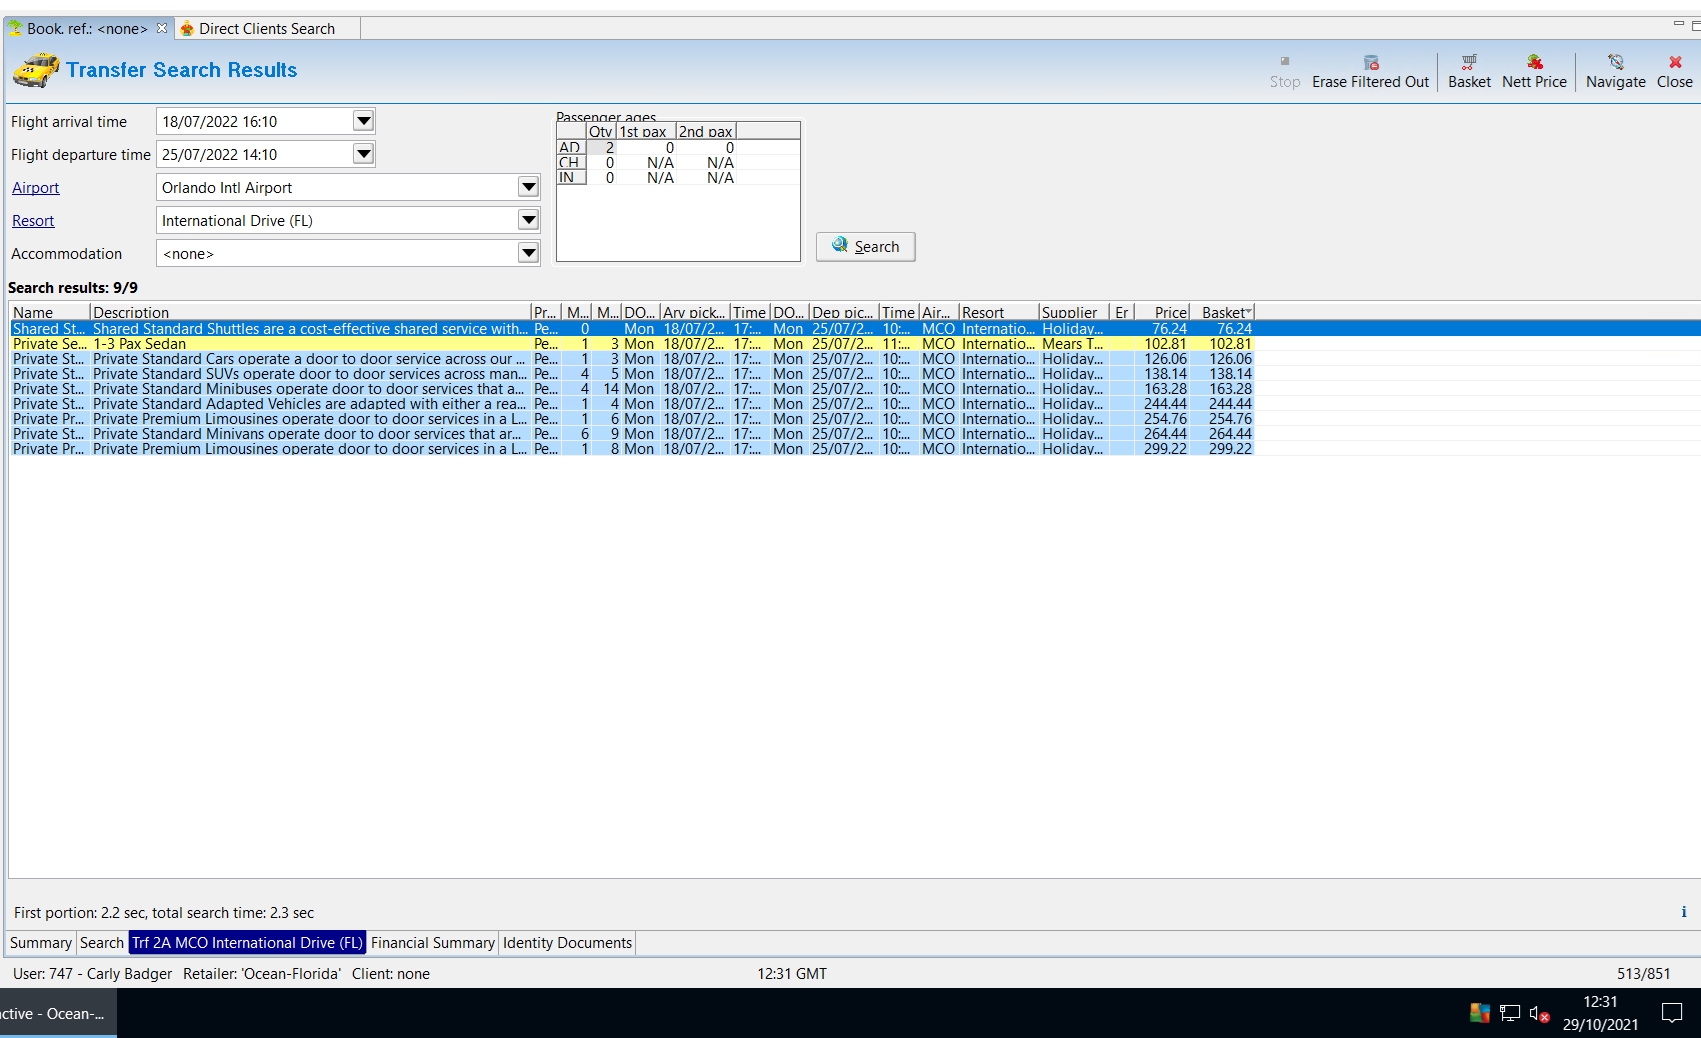Select the Private Standard Minivans row
Image resolution: width=1701 pixels, height=1038 pixels.
pos(632,433)
